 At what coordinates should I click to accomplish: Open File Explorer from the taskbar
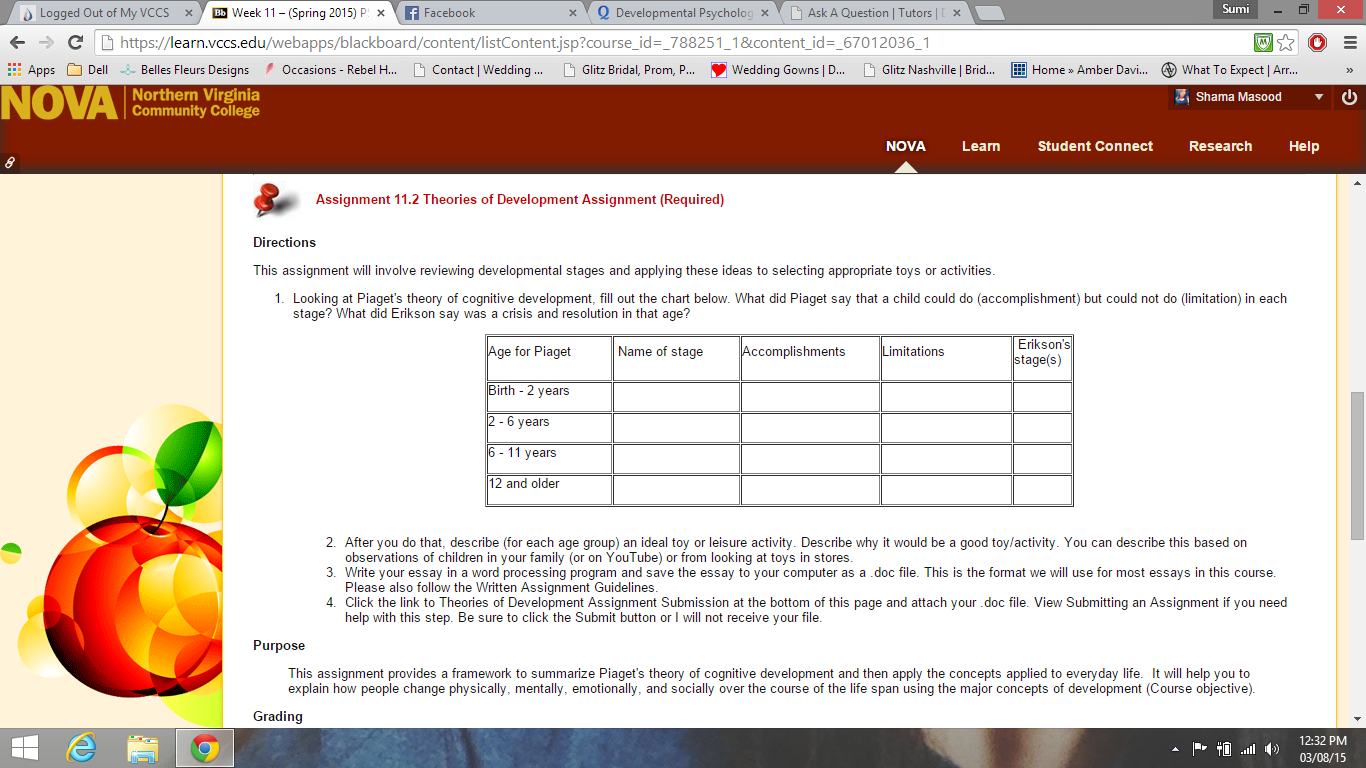143,748
